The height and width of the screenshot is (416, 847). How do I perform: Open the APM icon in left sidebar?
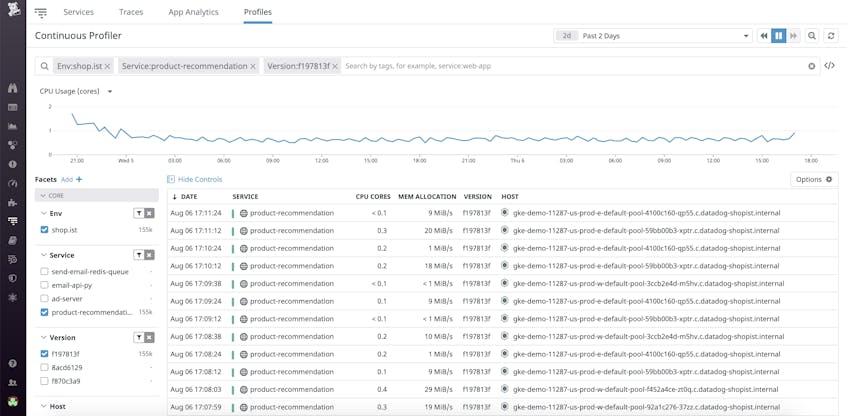pyautogui.click(x=13, y=220)
